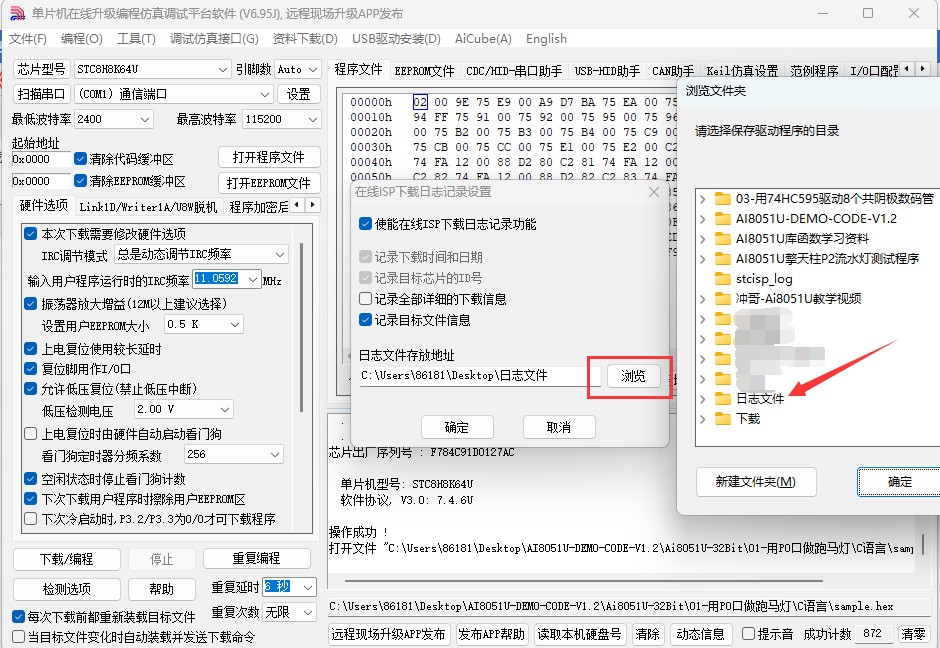Enable 记录全部详细的下载信息 checkbox
Screen dimensions: 940x648
[x=365, y=299]
